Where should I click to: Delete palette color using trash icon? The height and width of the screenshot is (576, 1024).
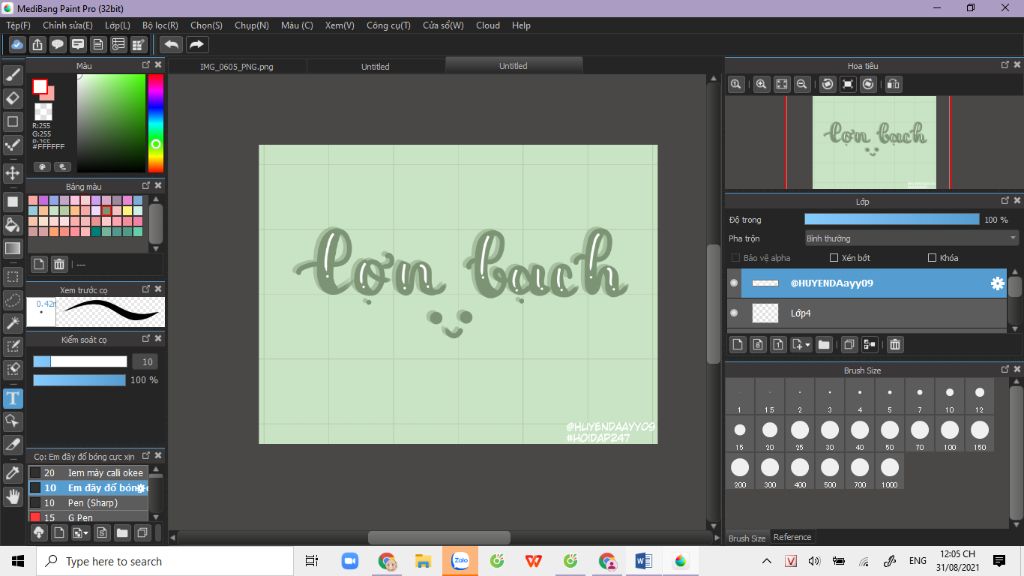59,264
